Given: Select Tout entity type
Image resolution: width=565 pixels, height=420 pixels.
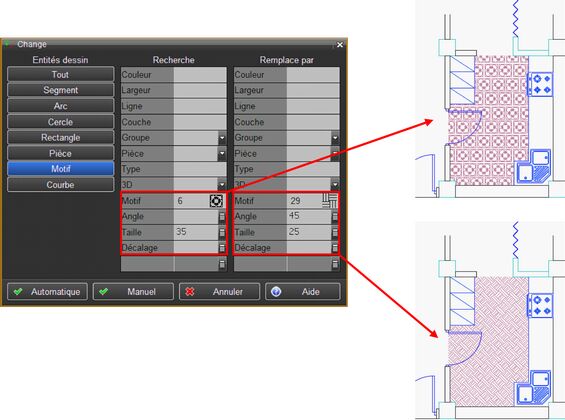Looking at the screenshot, I should (x=61, y=75).
